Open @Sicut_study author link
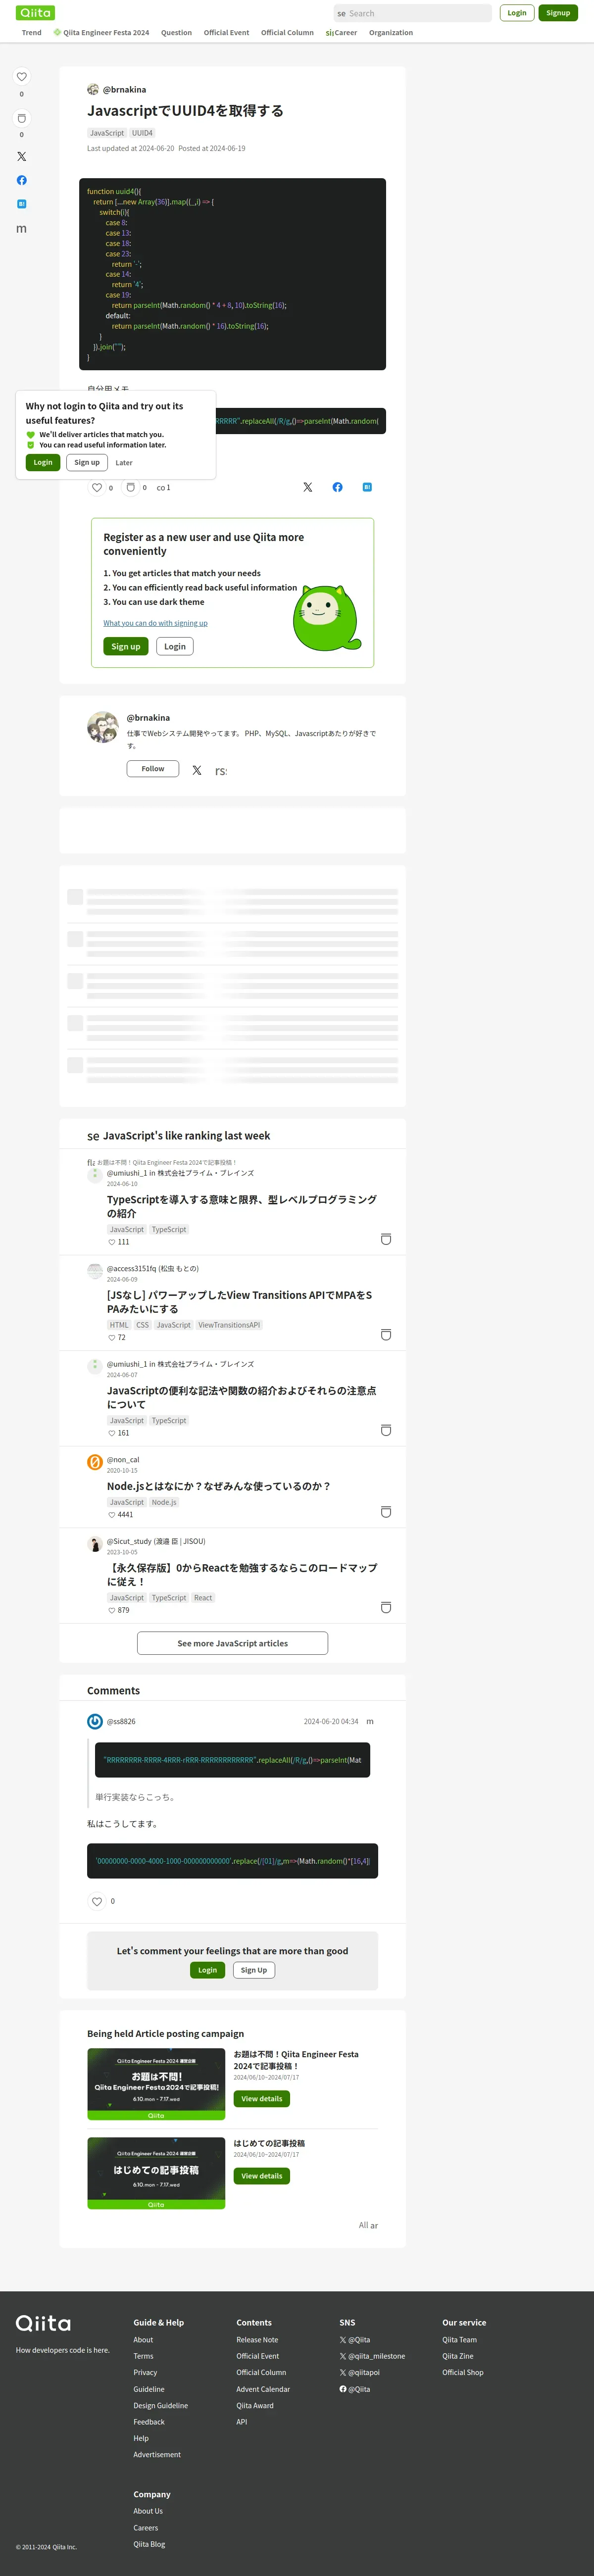The width and height of the screenshot is (594, 2576). tap(156, 1541)
